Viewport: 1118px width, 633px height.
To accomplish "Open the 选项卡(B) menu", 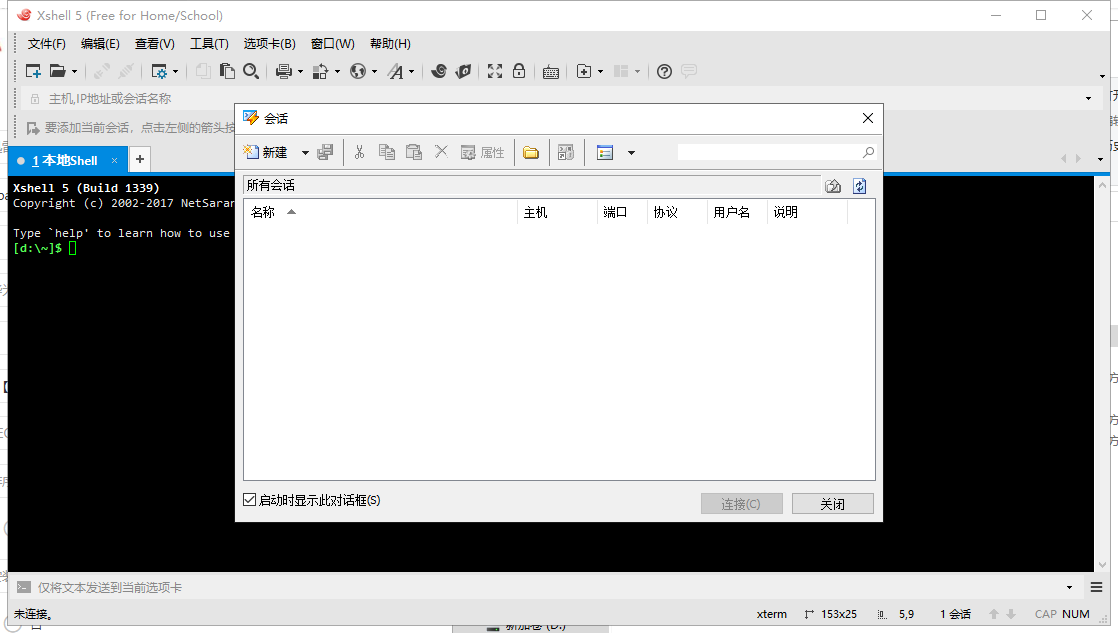I will click(270, 43).
